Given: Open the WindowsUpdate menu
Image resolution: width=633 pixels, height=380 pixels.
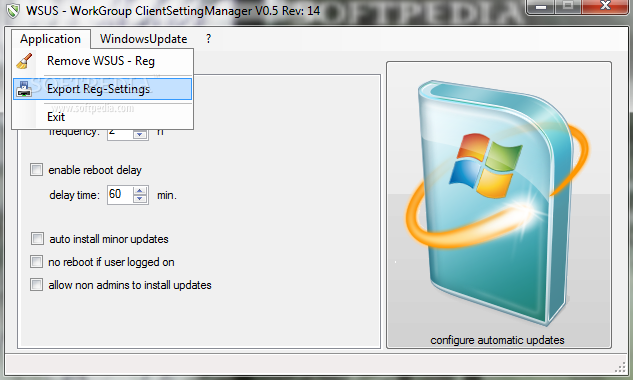Looking at the screenshot, I should tap(143, 39).
